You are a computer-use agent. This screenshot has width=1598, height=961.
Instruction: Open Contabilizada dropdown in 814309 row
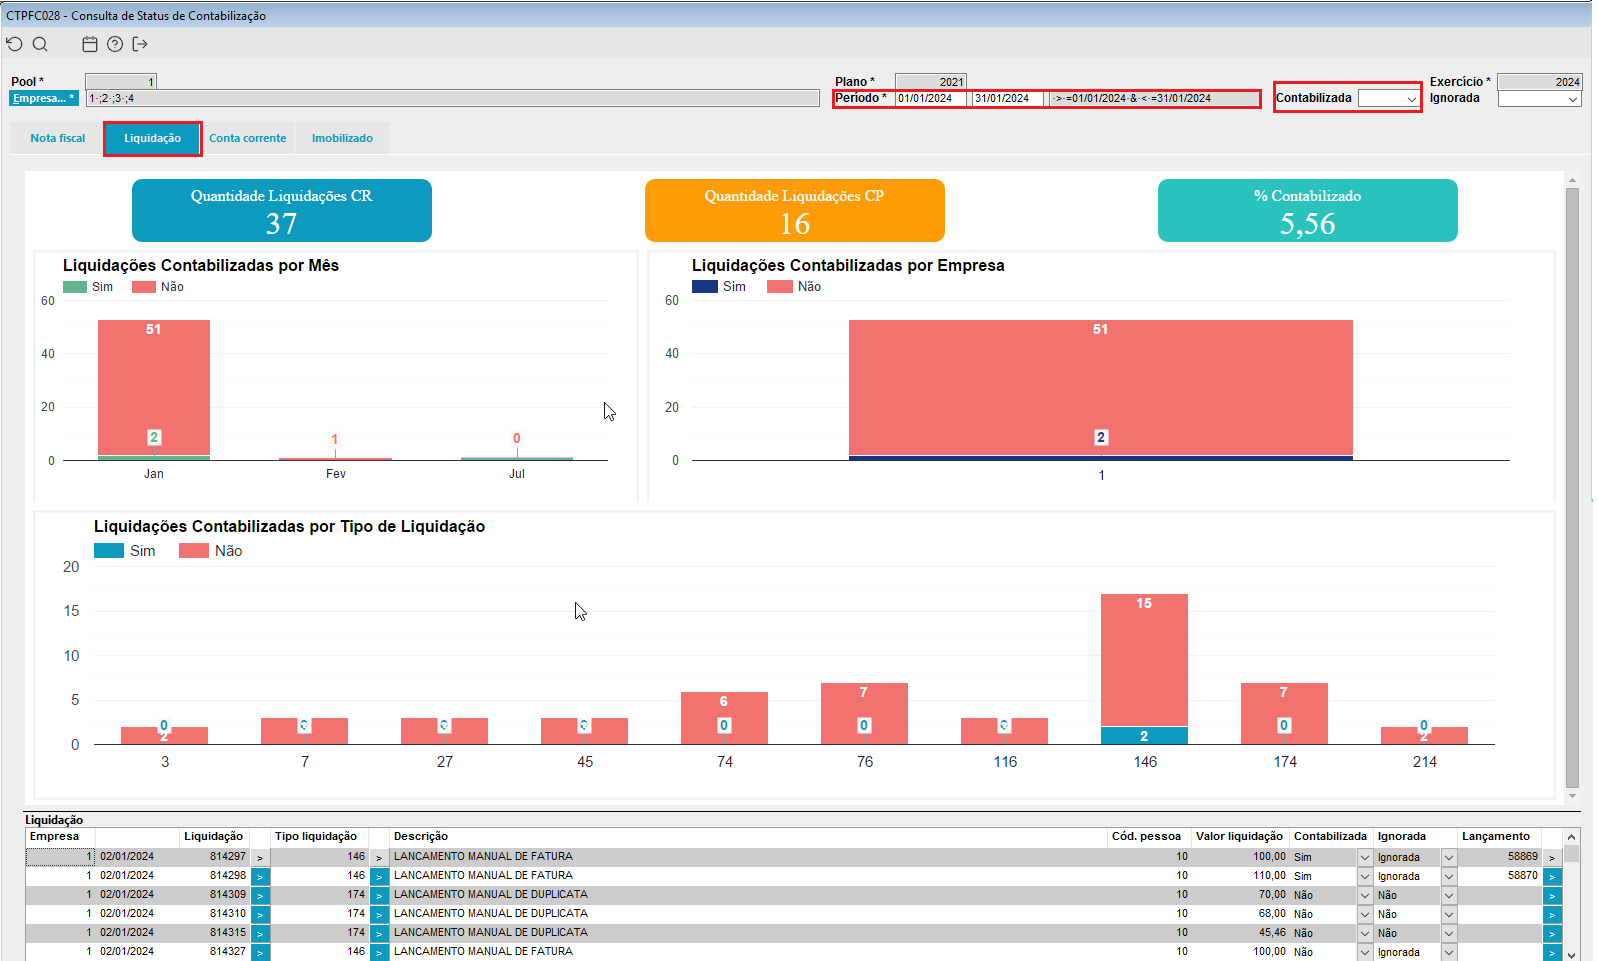point(1364,895)
